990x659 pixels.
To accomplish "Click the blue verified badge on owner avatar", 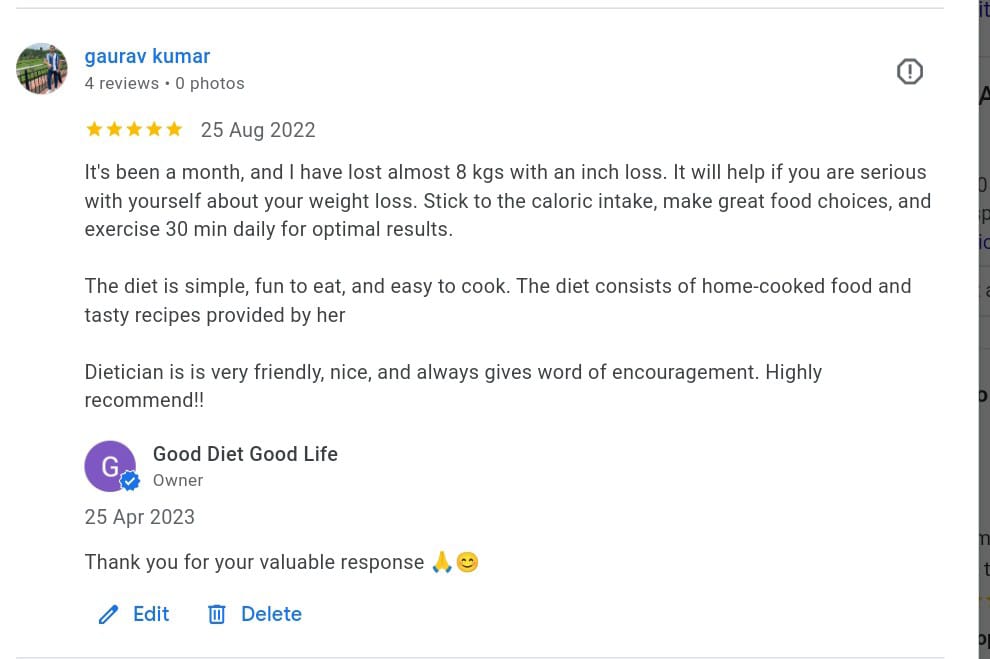I will (x=130, y=482).
